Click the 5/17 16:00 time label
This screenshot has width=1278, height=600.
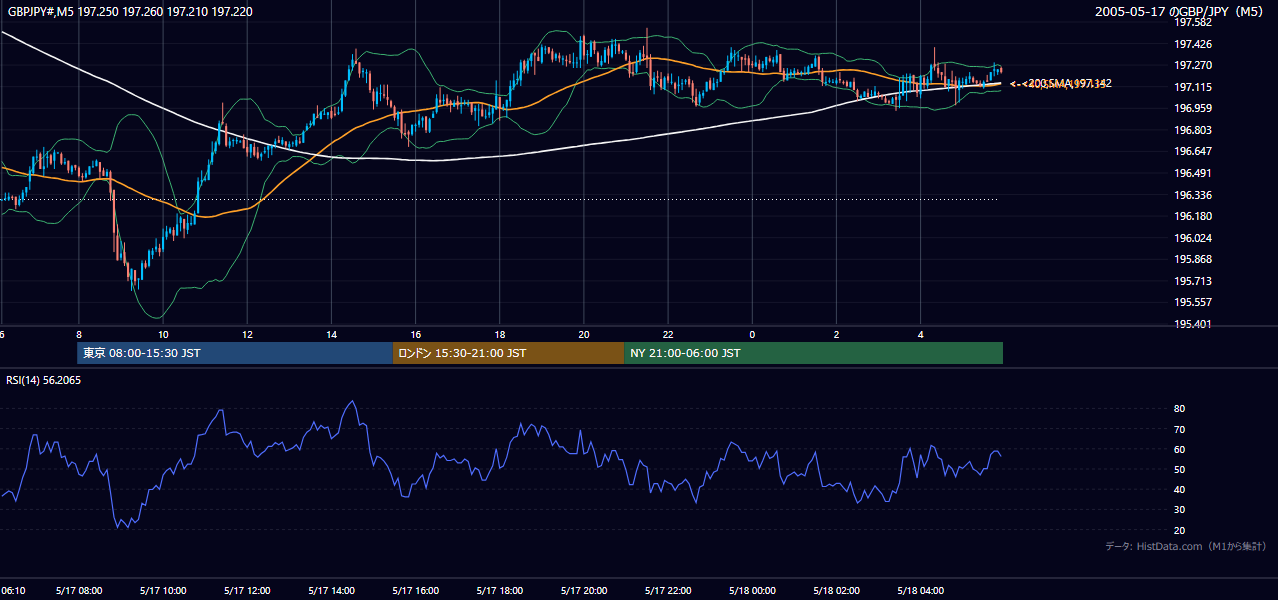(415, 591)
